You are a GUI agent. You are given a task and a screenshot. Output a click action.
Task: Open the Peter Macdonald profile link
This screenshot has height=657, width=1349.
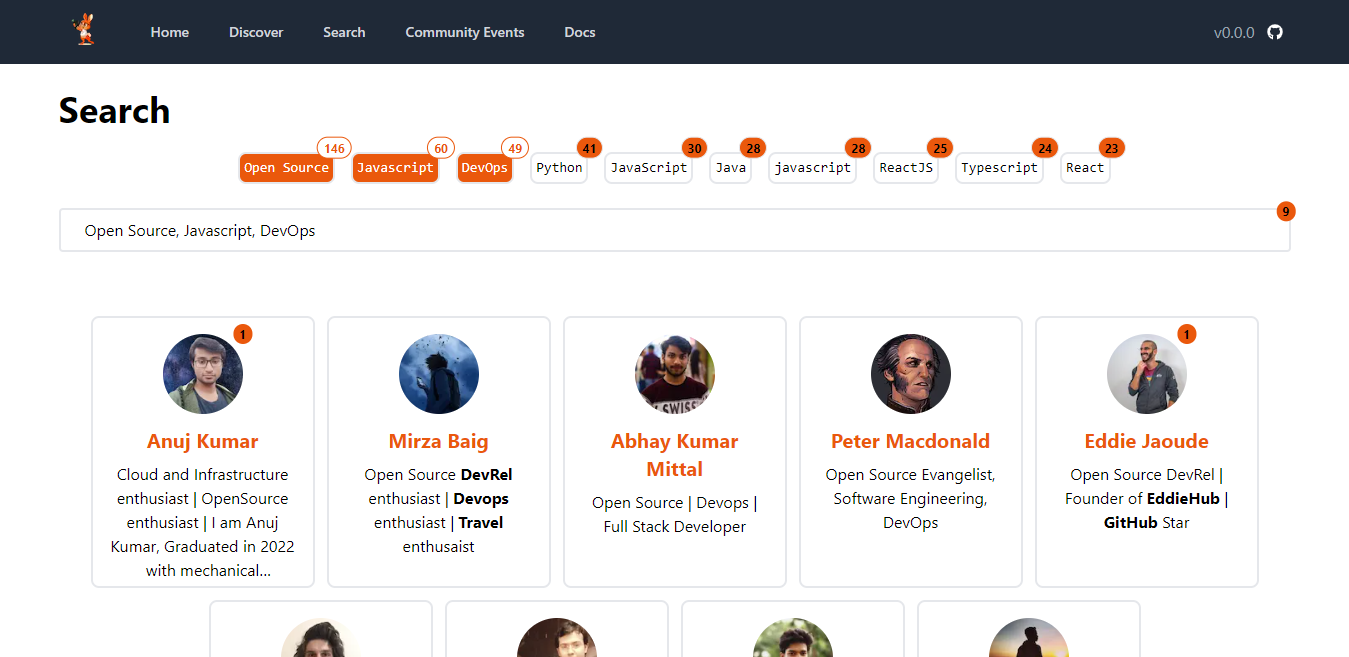(x=911, y=441)
